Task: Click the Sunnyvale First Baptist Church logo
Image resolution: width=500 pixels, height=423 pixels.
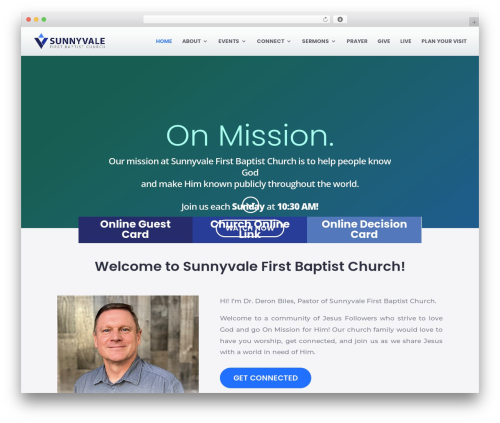Action: click(70, 41)
